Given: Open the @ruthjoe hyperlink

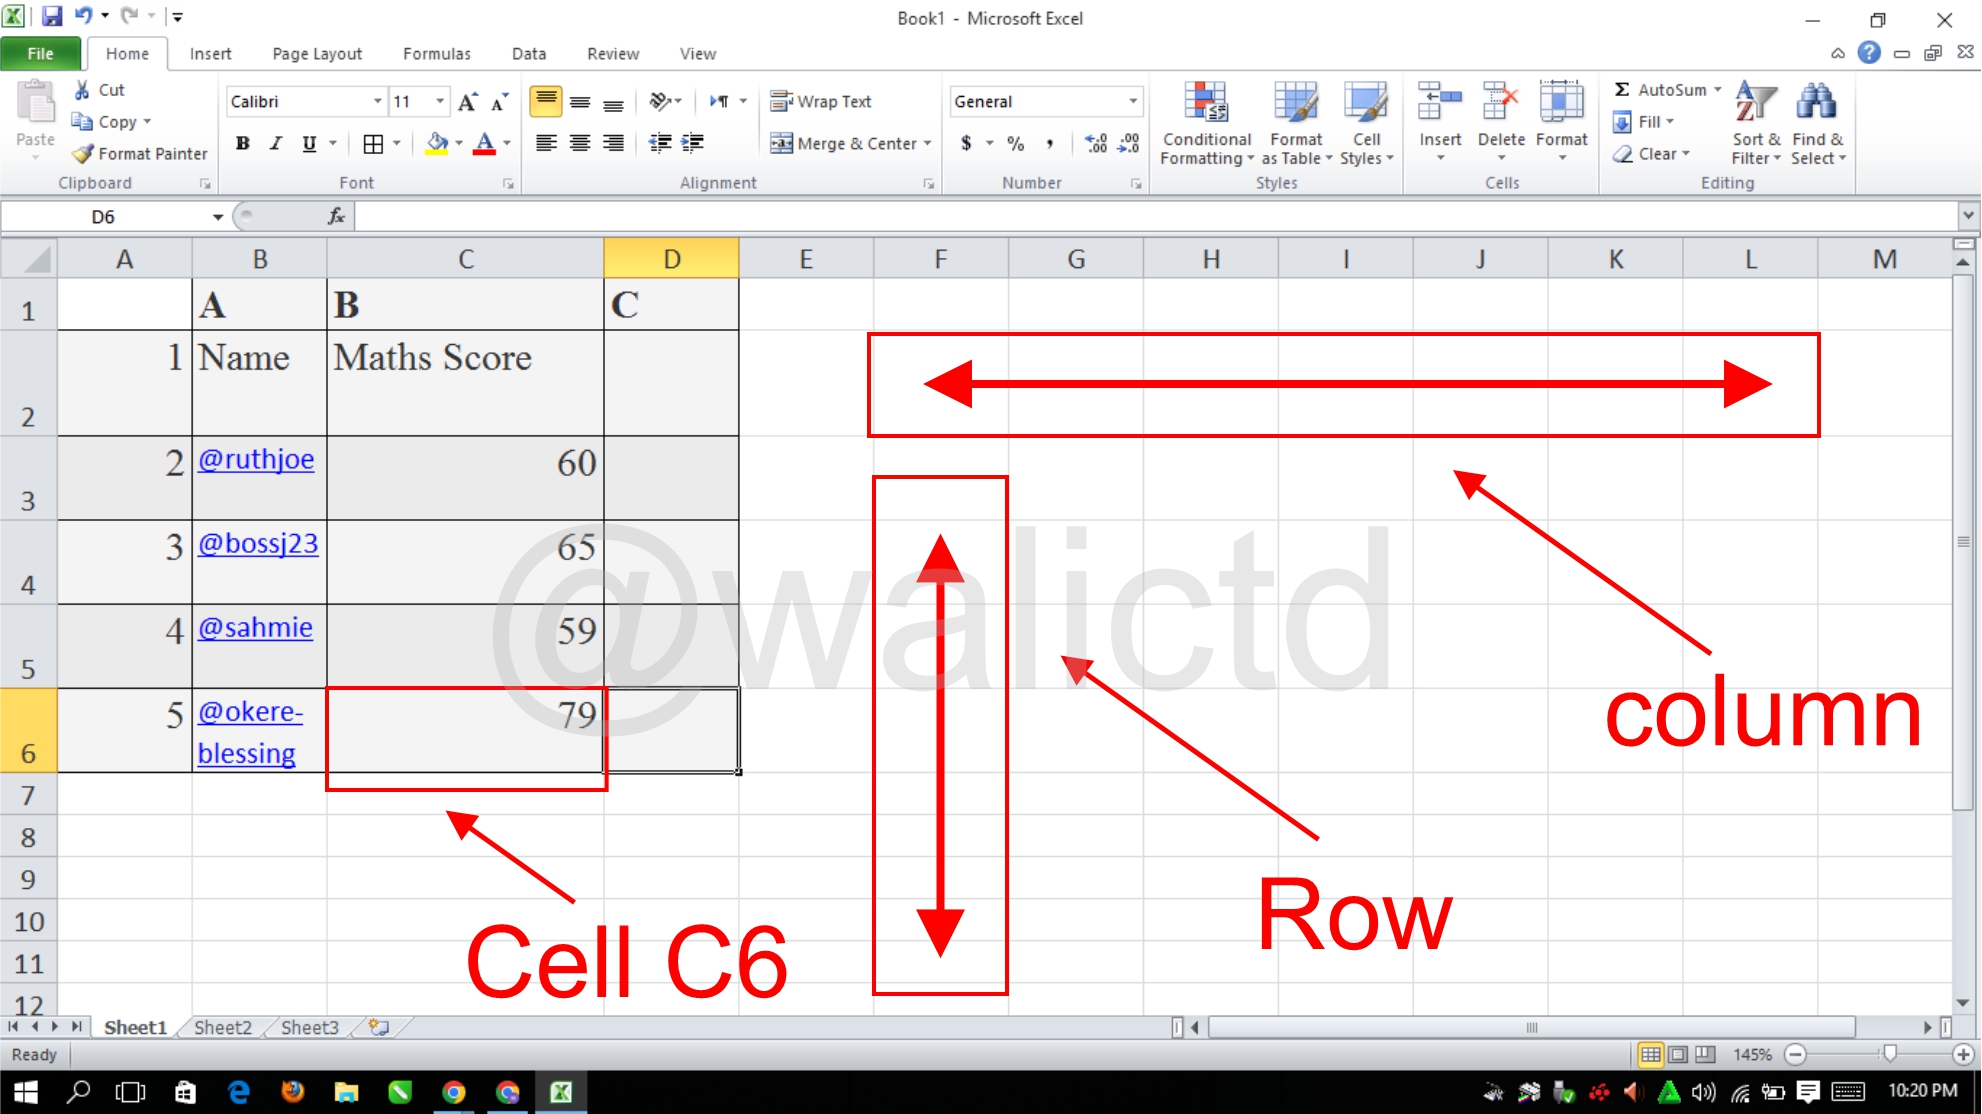Looking at the screenshot, I should (x=256, y=459).
